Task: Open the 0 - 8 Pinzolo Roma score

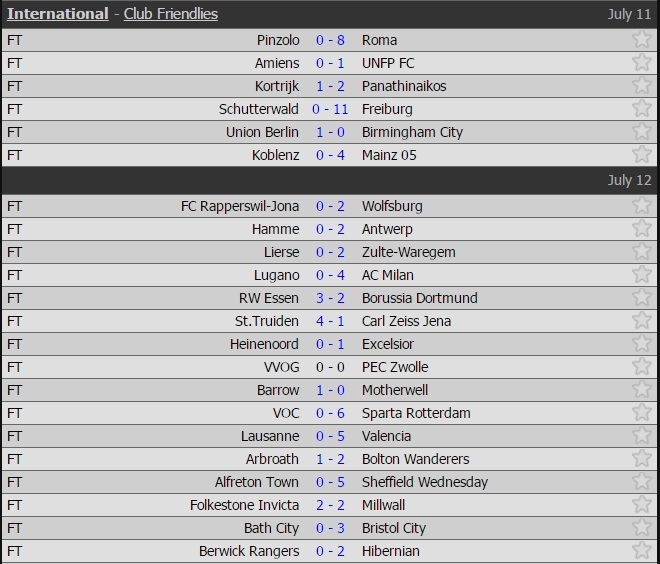Action: click(330, 40)
